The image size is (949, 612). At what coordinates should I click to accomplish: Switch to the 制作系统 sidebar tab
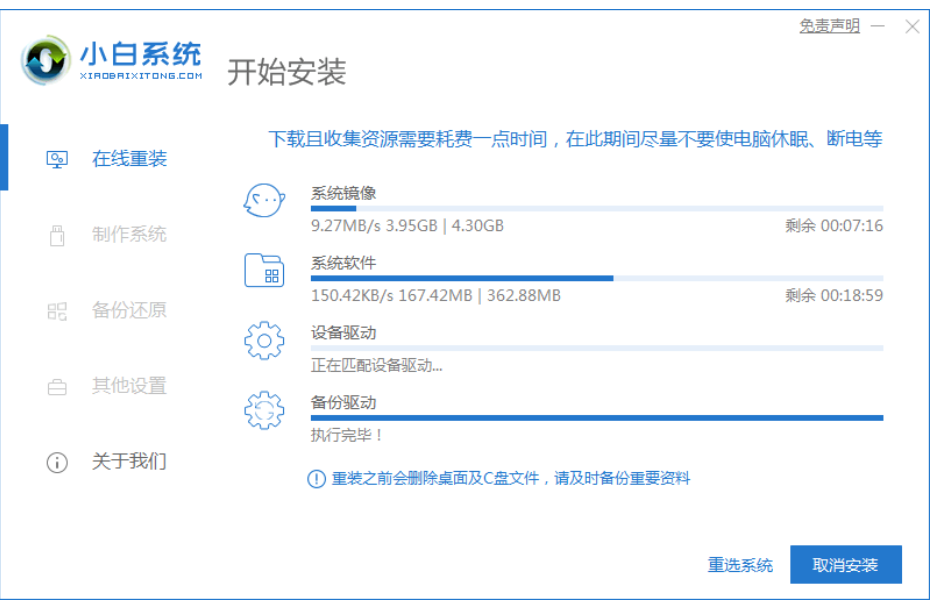click(129, 235)
